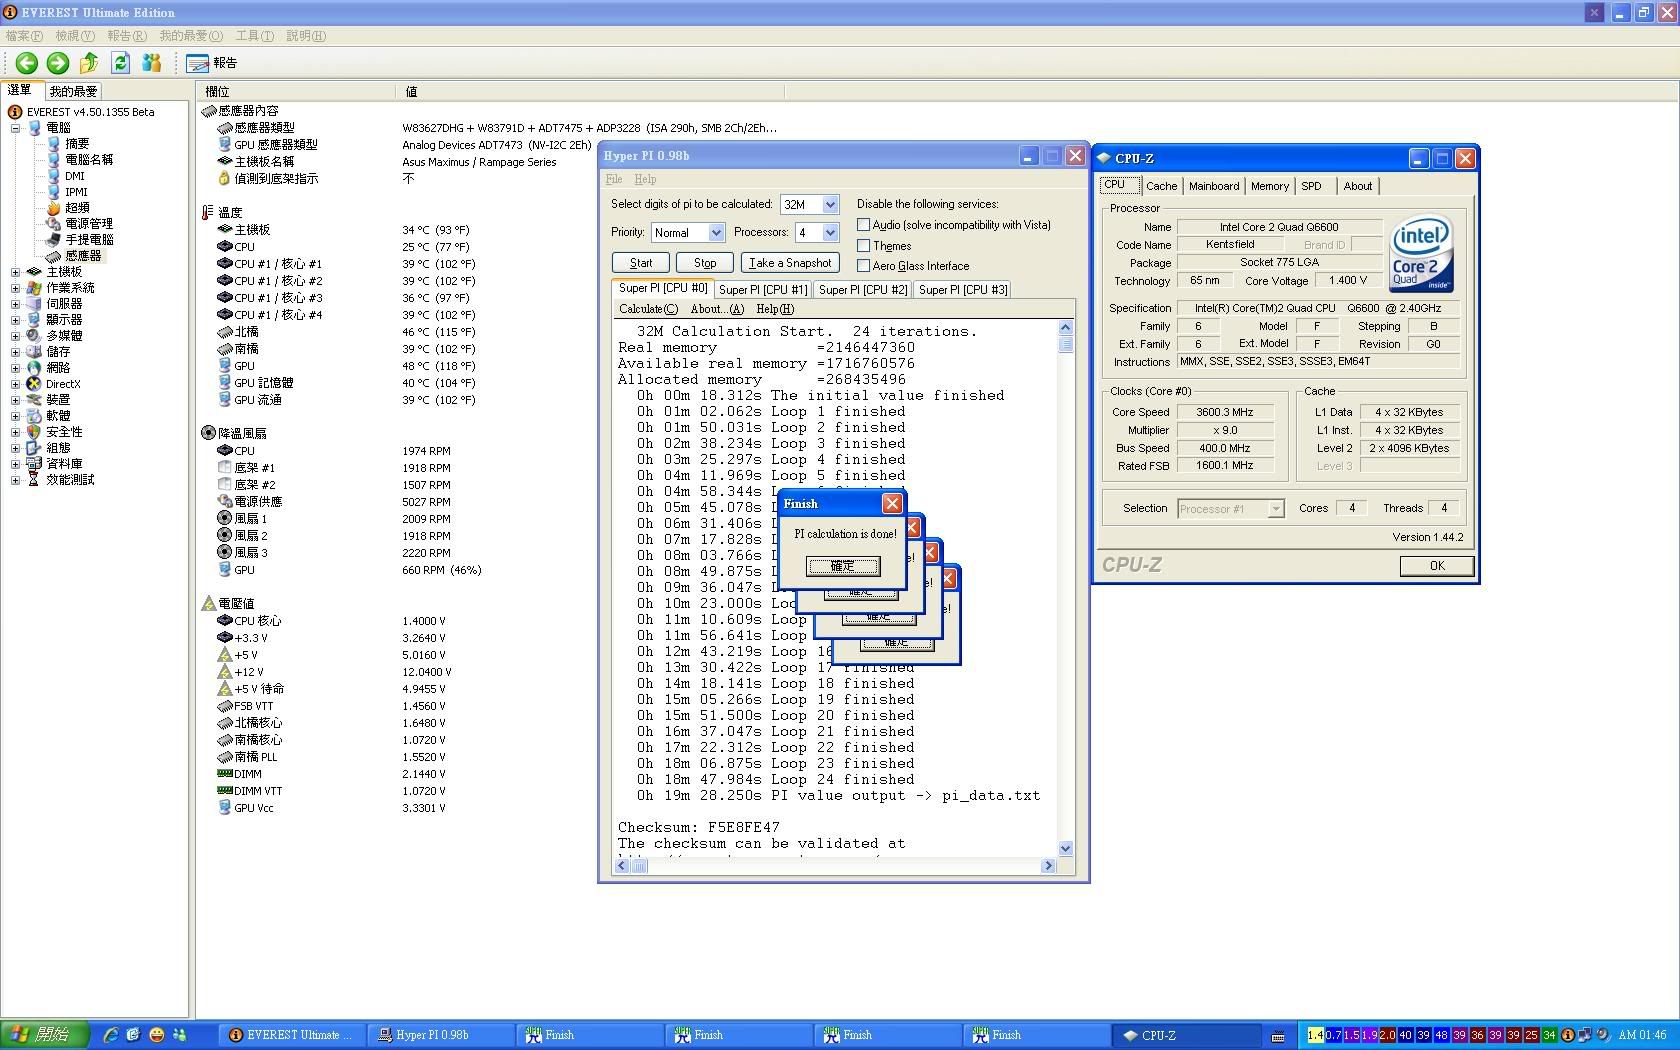Open the Processor #1 selection dropdown in CPU-Z
The height and width of the screenshot is (1050, 1680).
[1275, 509]
